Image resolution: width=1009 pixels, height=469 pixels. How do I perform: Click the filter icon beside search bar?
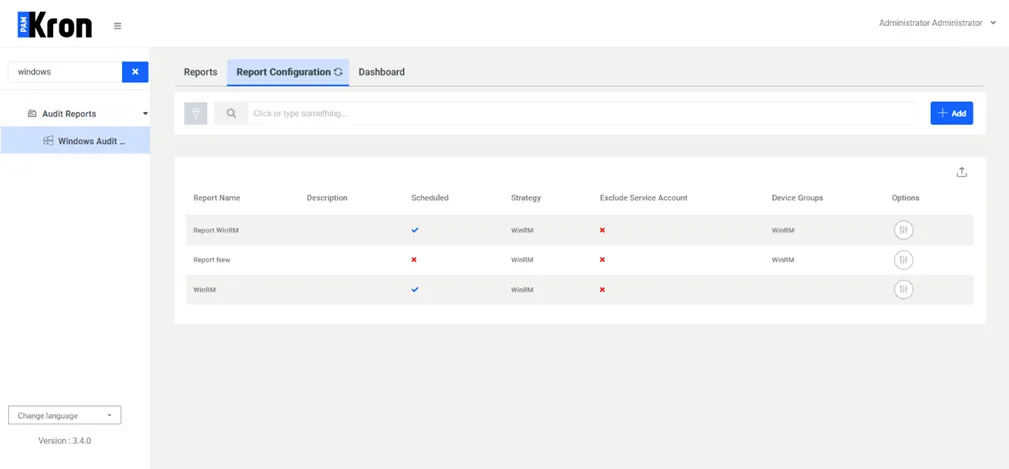(x=196, y=113)
